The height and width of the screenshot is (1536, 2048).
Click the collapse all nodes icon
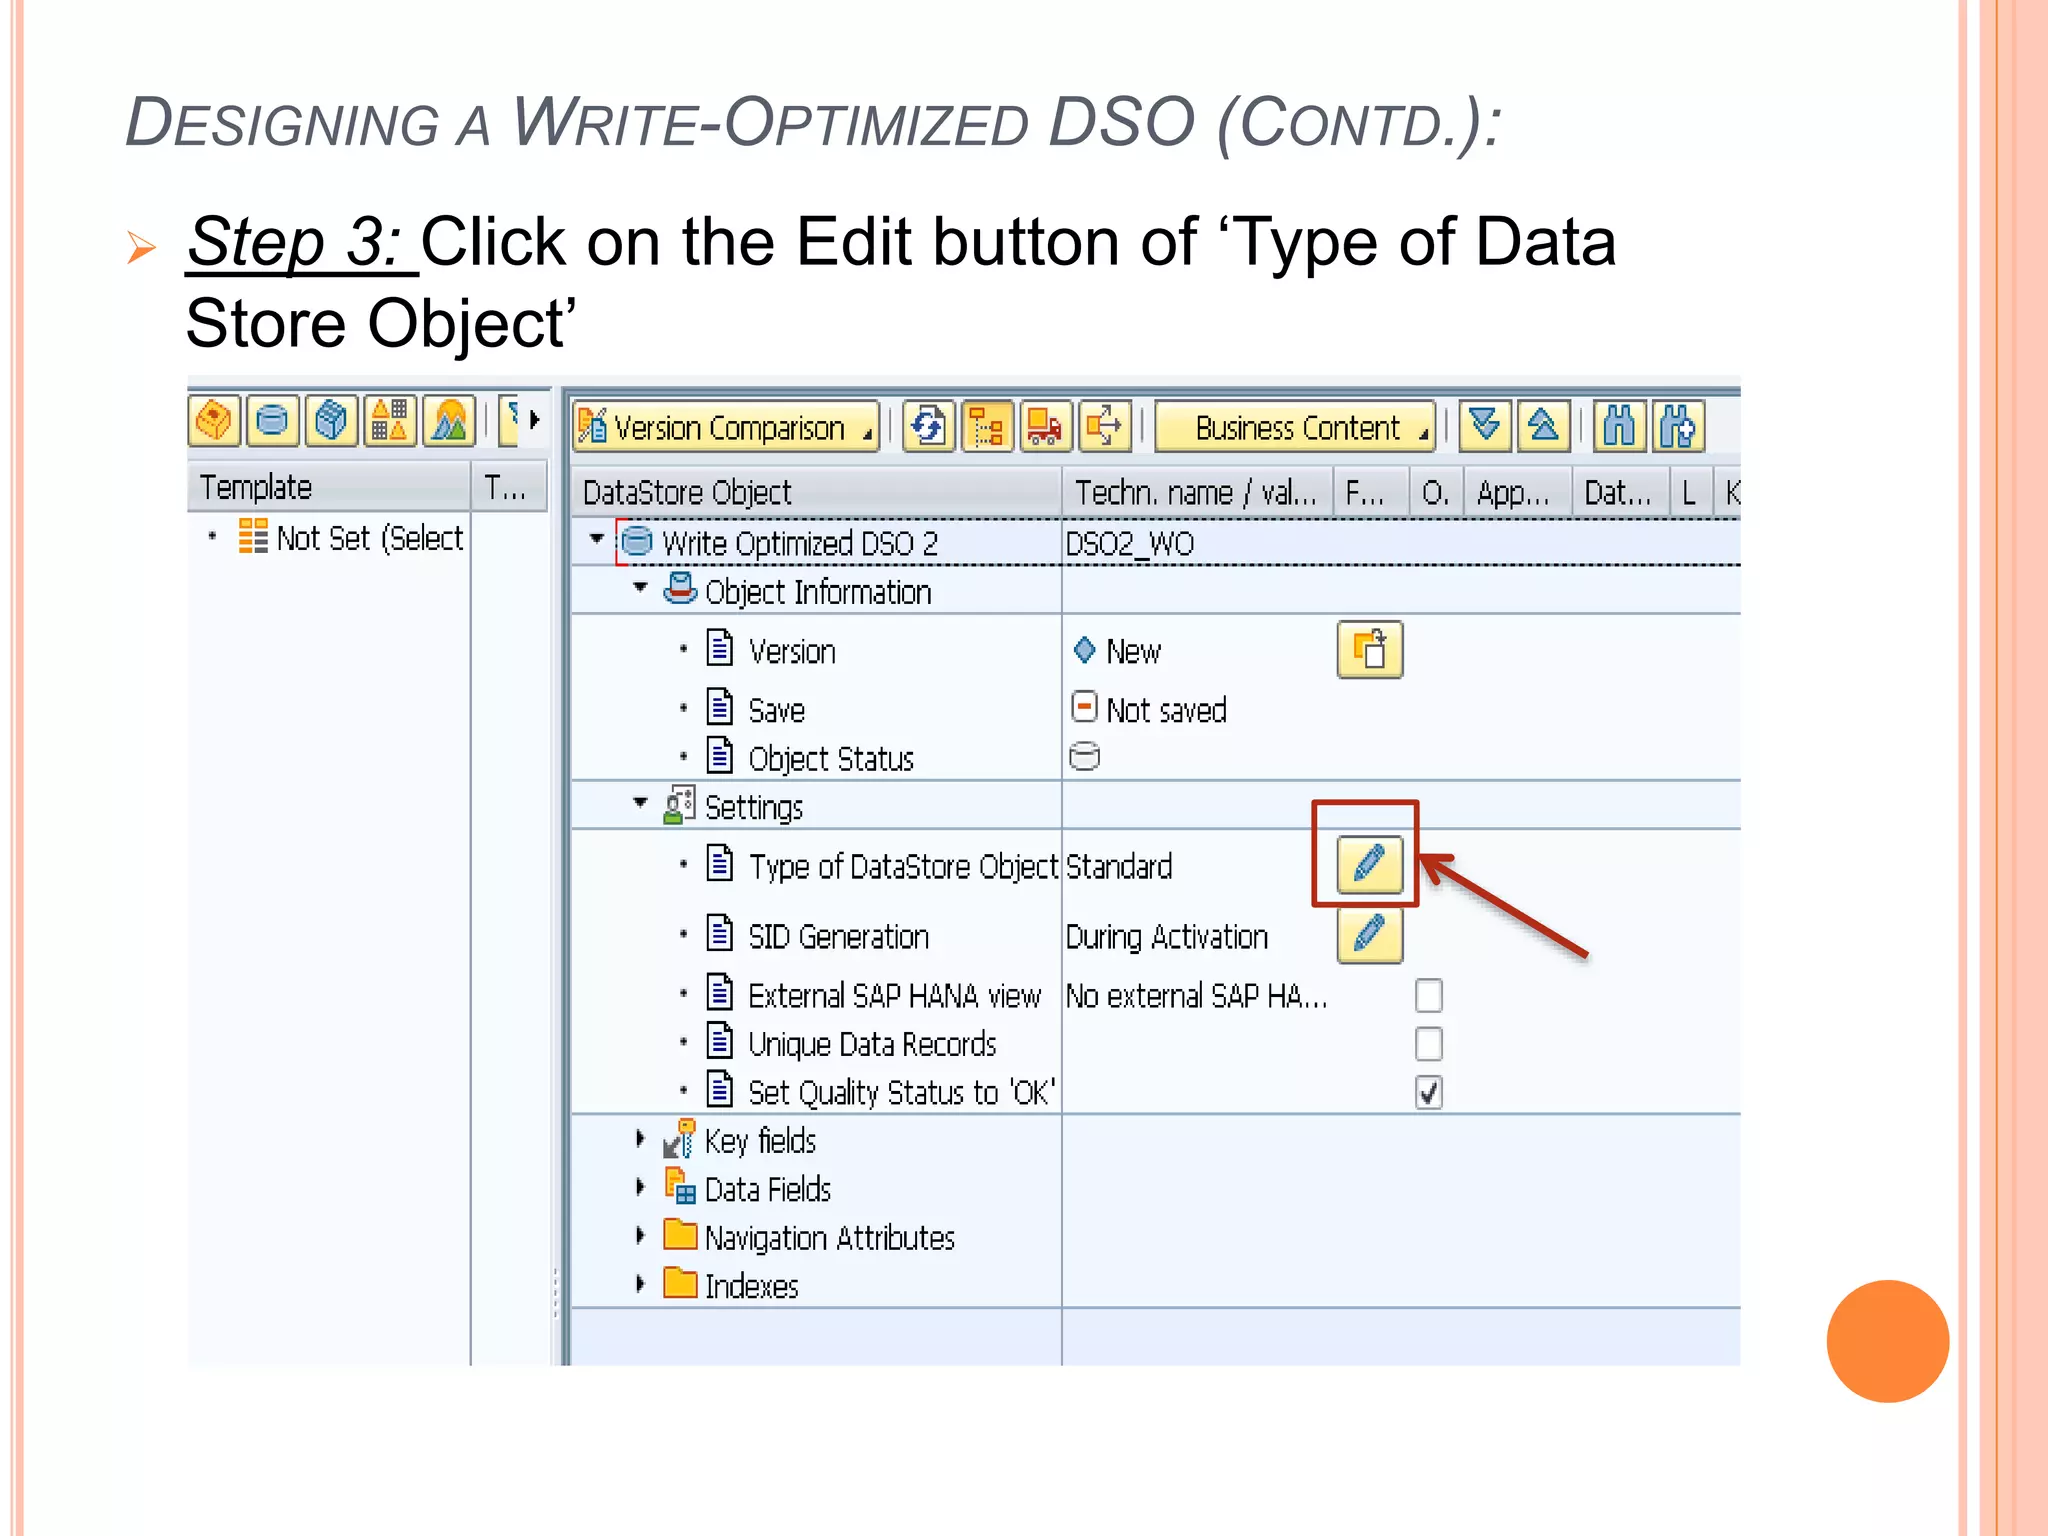[x=1544, y=428]
